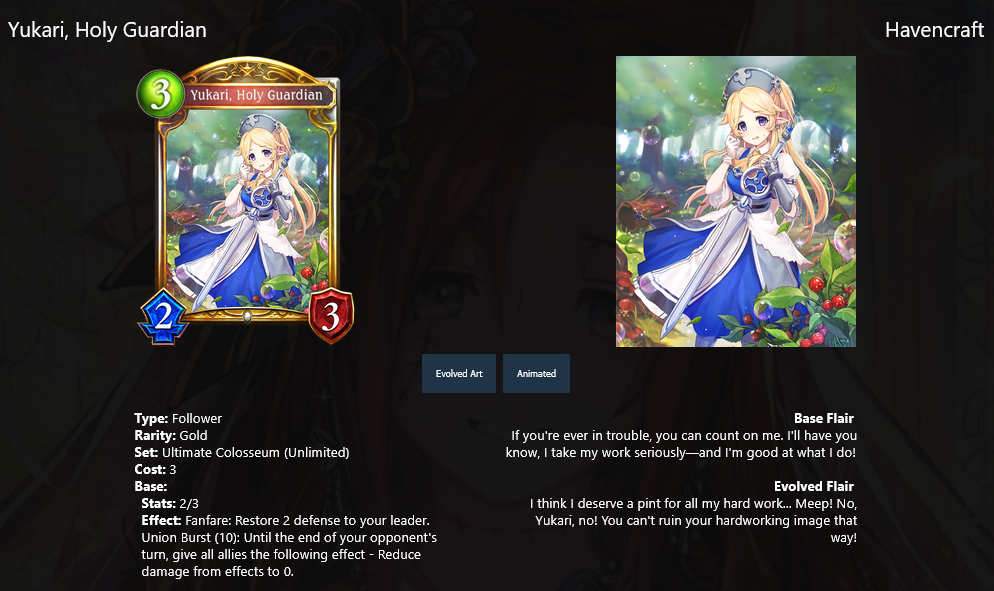
Task: Click the Cost: 3 line
Action: 155,470
